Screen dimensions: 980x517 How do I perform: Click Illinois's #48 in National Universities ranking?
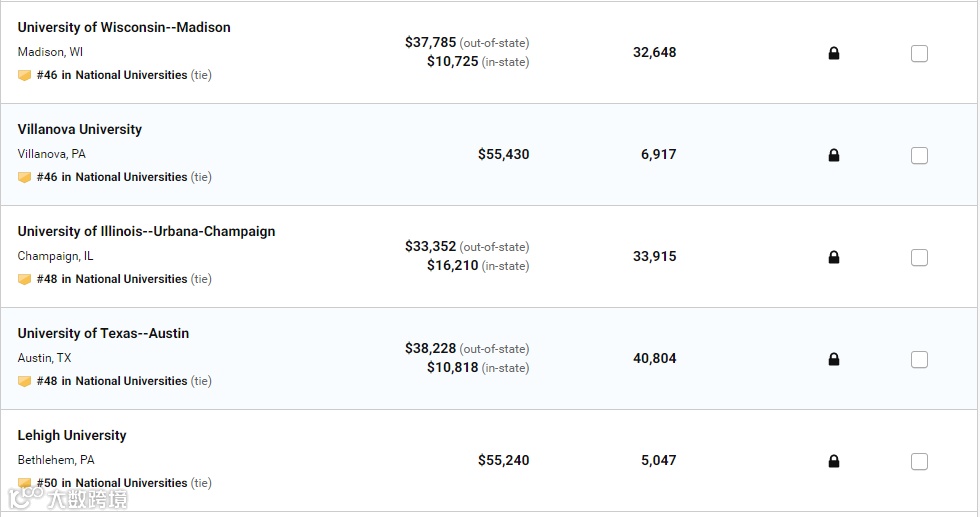112,279
